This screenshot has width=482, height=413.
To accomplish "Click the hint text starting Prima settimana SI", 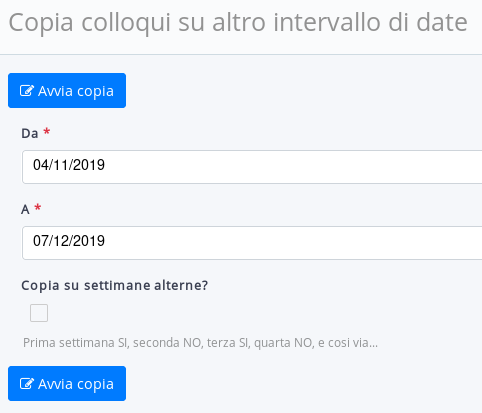I will pyautogui.click(x=200, y=343).
